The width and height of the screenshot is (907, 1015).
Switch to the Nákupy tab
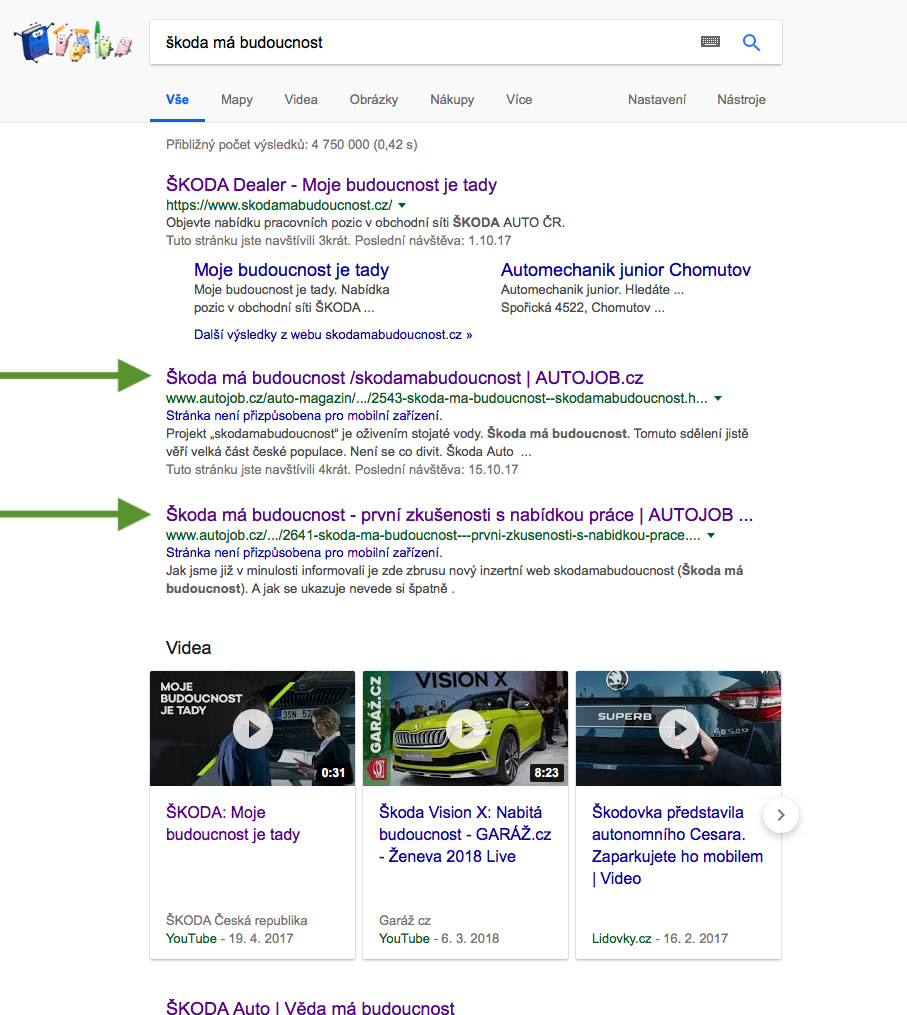(x=452, y=100)
